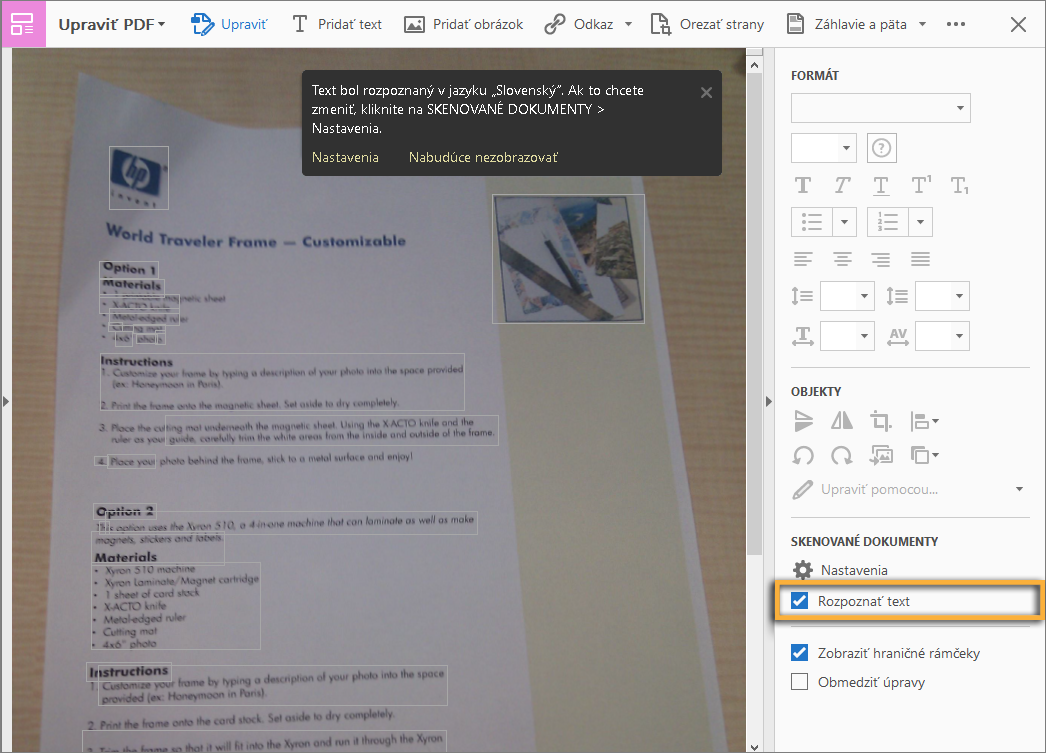This screenshot has height=753, width=1046.
Task: Rotate object clockwise
Action: [842, 456]
